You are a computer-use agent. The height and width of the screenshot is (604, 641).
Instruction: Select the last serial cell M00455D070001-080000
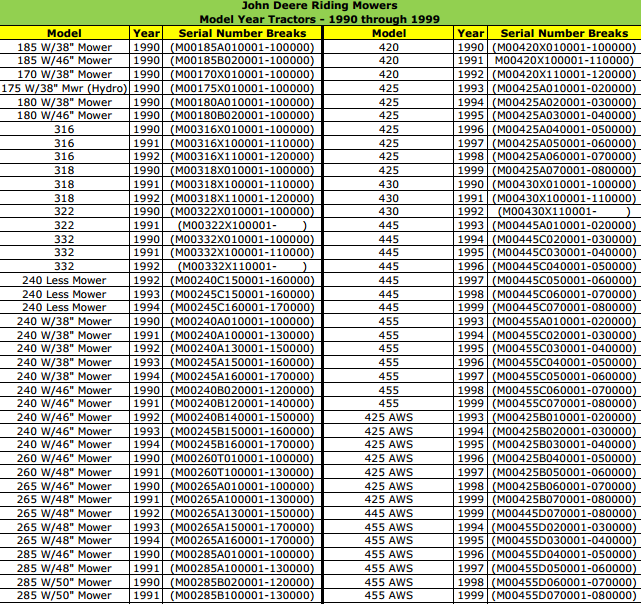[x=564, y=595]
